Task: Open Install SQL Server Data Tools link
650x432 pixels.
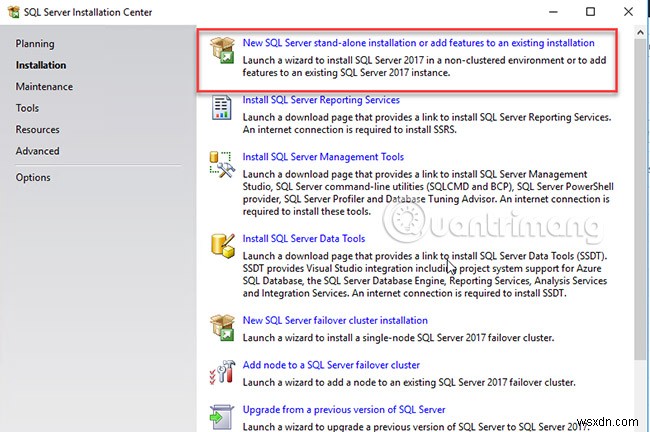Action: click(x=303, y=238)
